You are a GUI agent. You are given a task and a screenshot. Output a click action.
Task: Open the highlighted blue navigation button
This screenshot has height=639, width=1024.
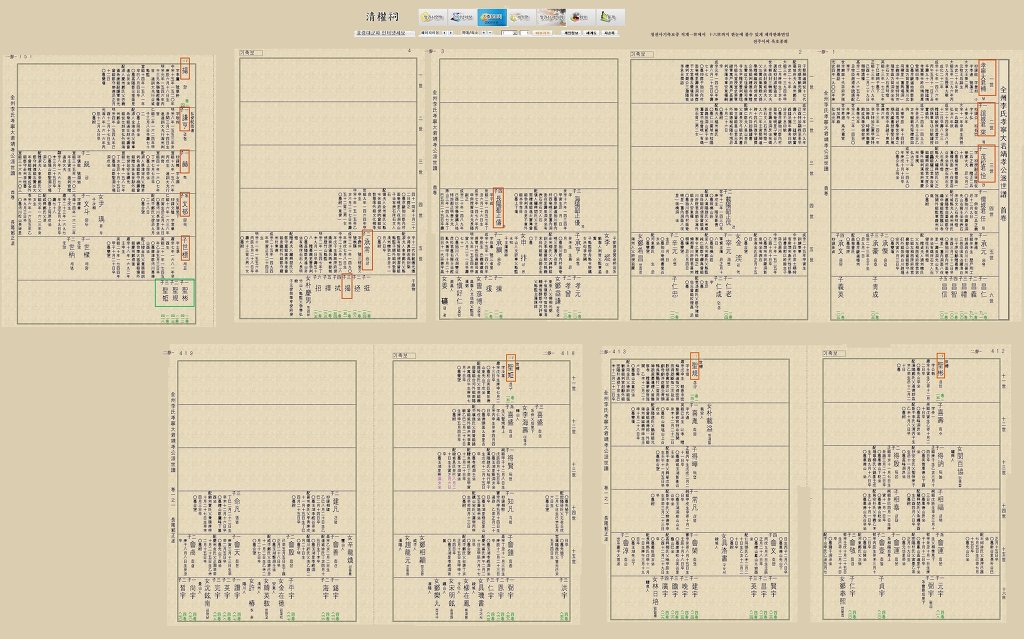click(492, 17)
